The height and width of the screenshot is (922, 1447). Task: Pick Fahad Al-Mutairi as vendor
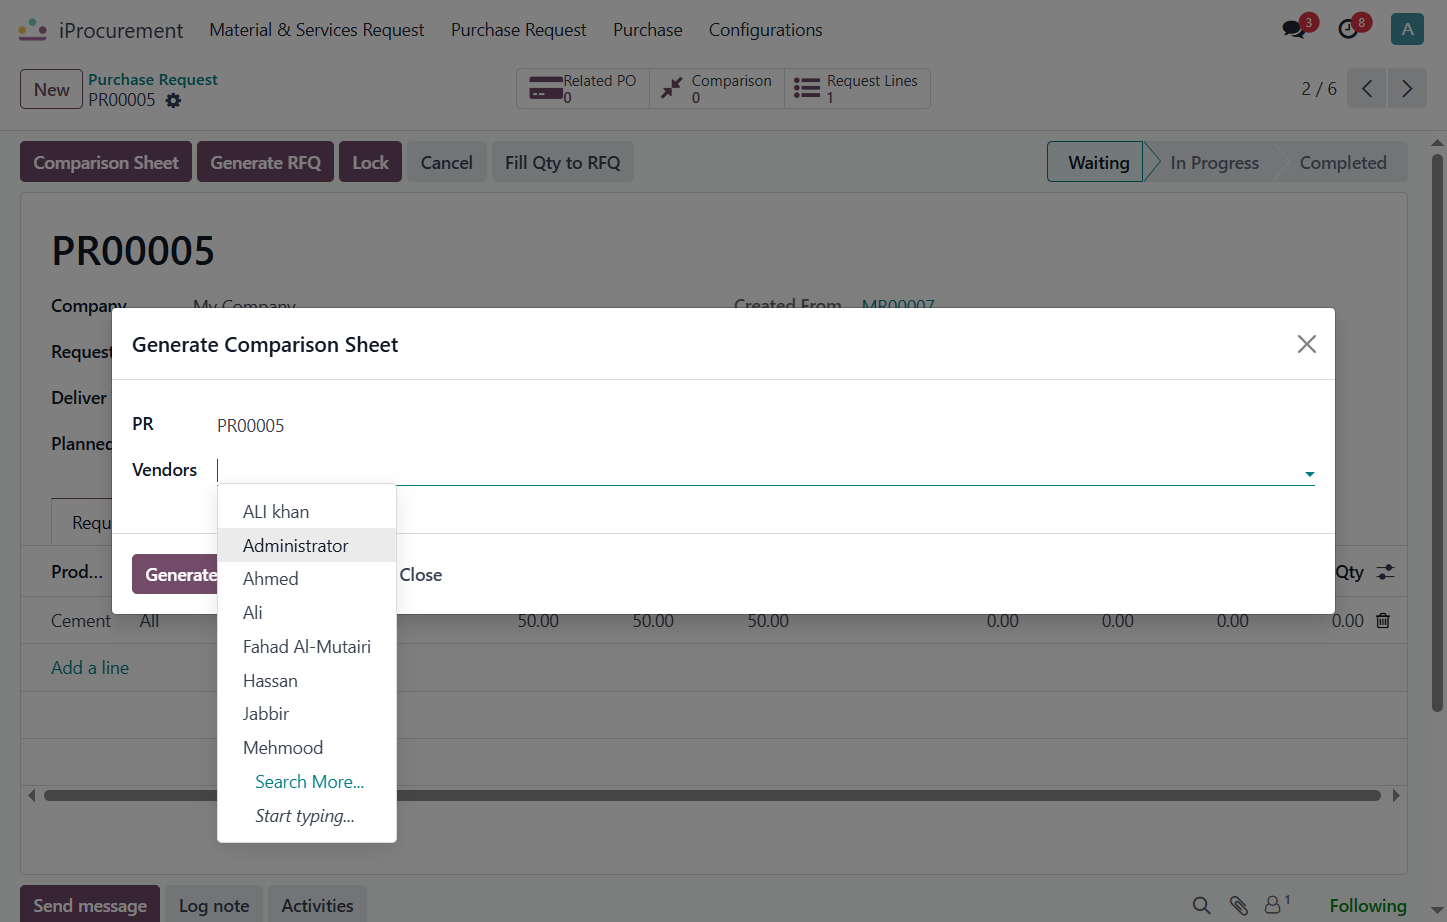click(x=307, y=647)
